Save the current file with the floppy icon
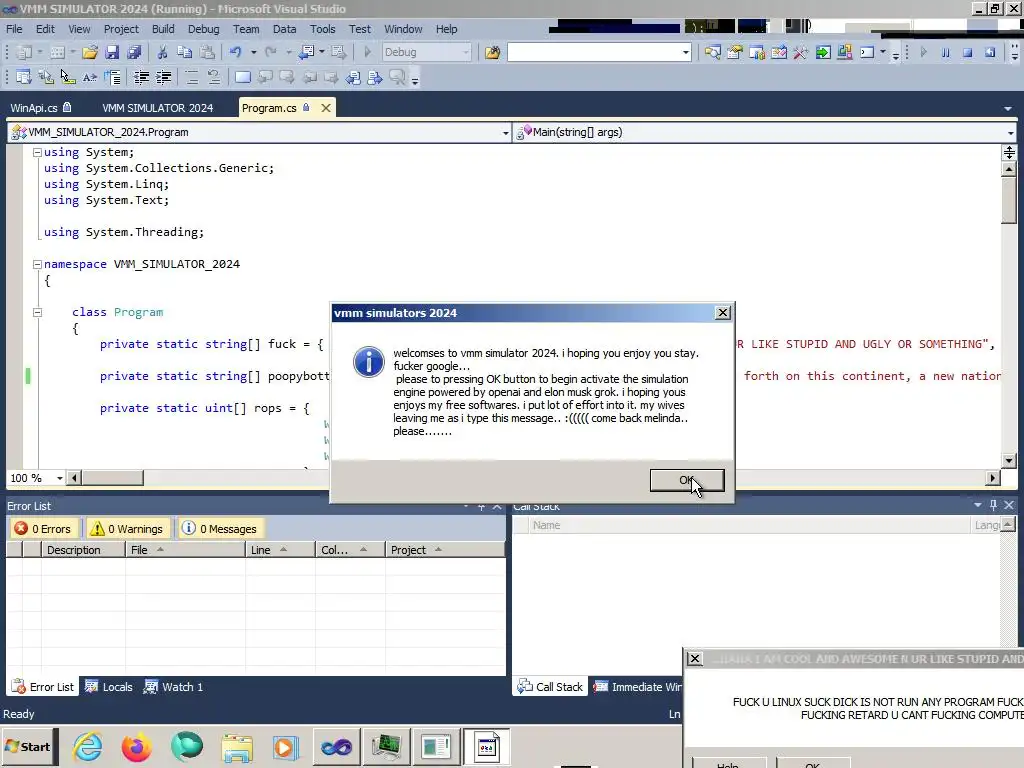Image resolution: width=1024 pixels, height=768 pixels. 112,52
